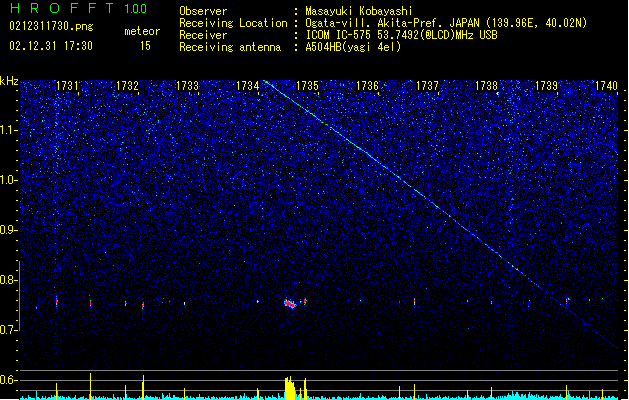629x400 pixels.
Task: Click the large red meteor echo near 1735
Action: point(290,304)
